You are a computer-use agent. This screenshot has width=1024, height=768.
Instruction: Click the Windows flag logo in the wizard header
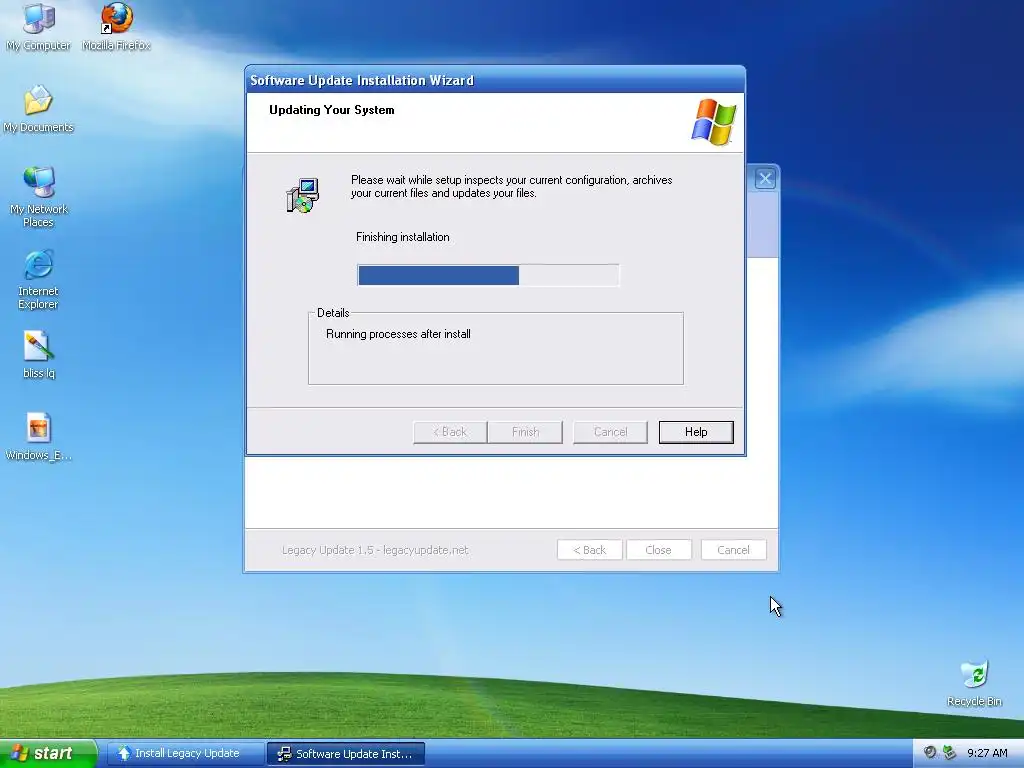click(714, 122)
